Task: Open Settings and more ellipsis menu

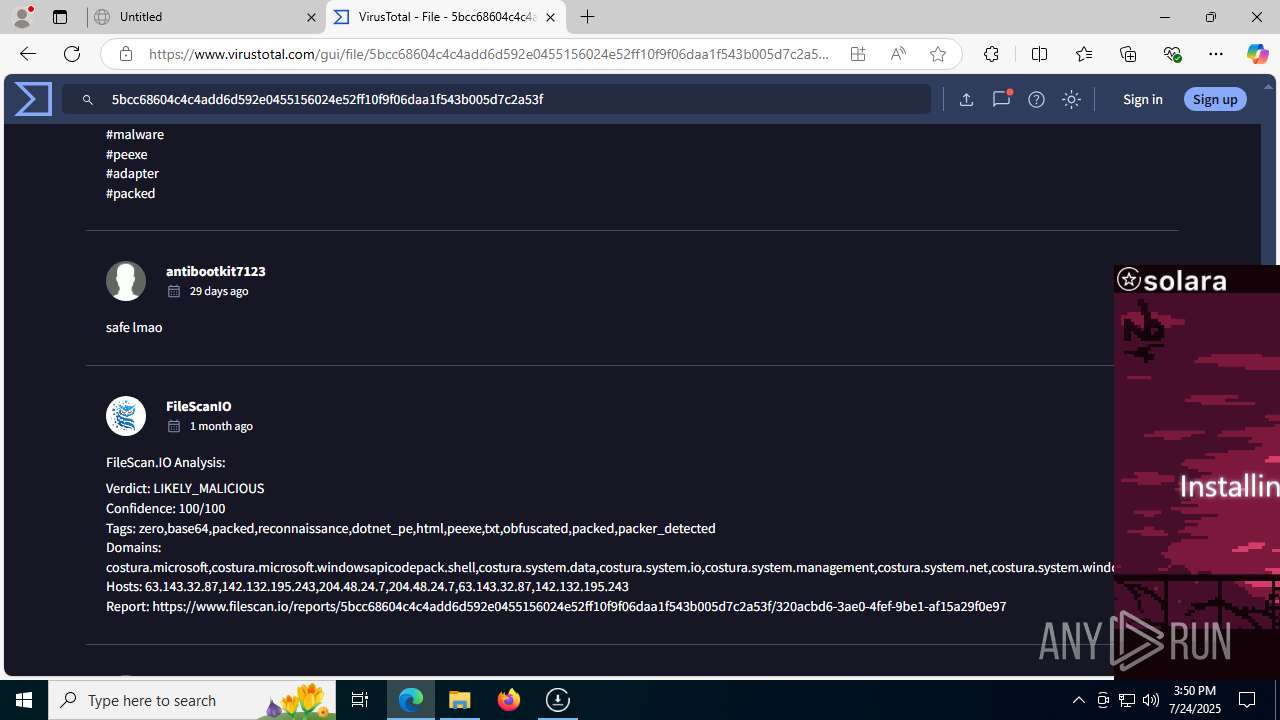Action: [1216, 54]
